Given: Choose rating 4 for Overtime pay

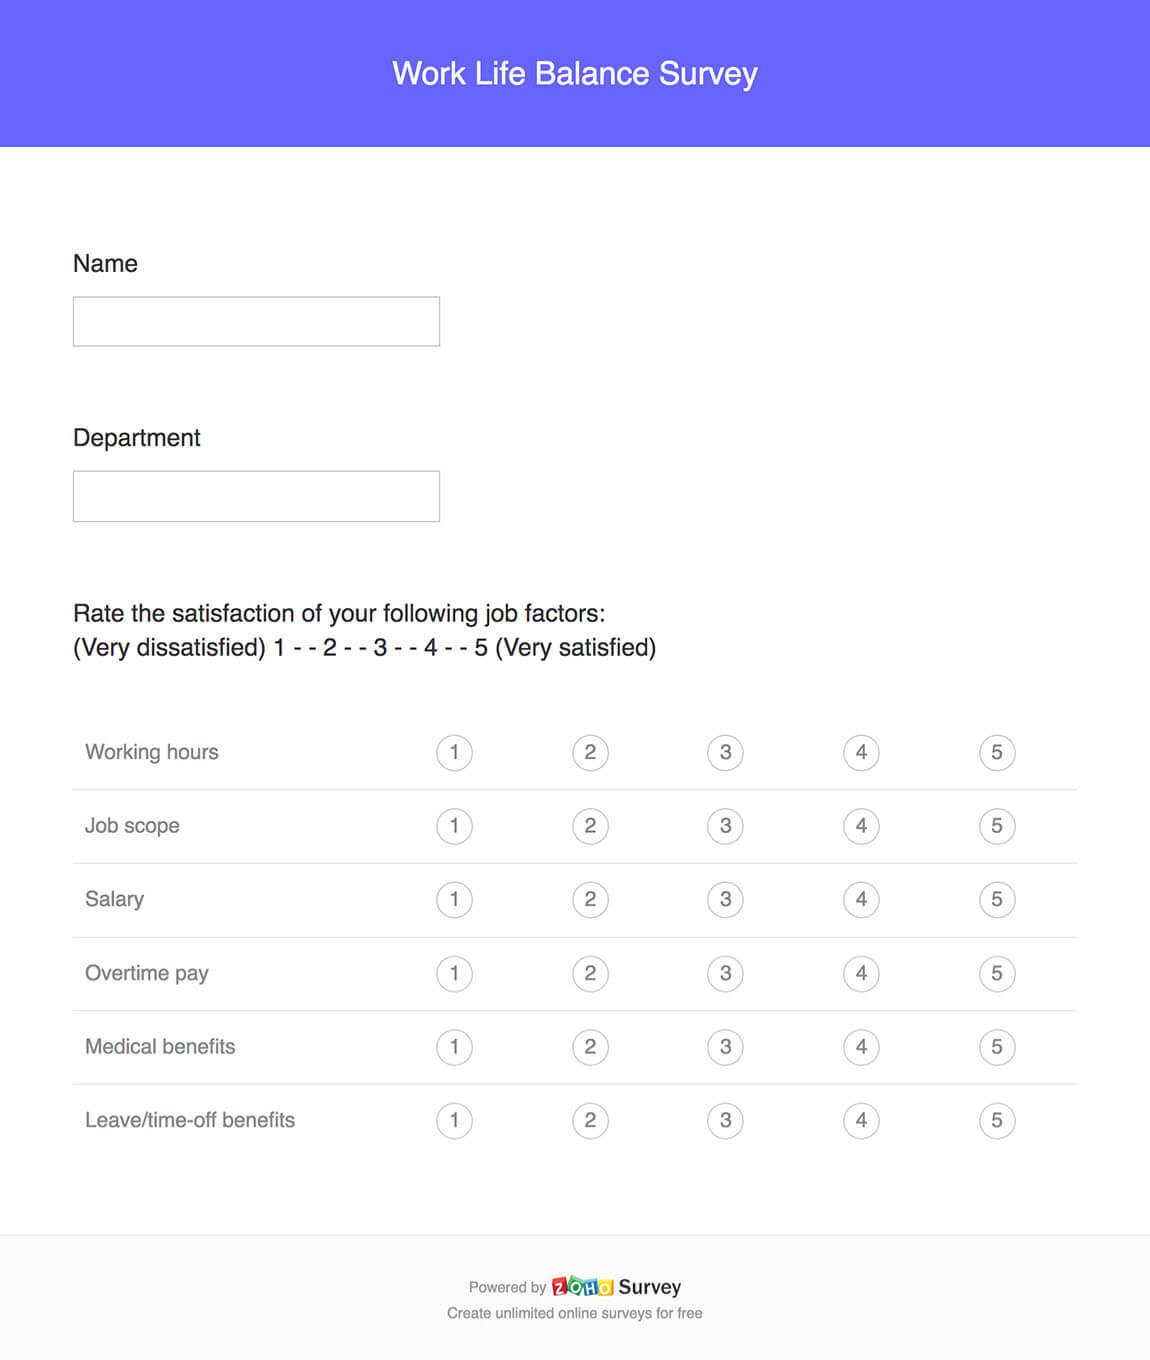Looking at the screenshot, I should pyautogui.click(x=861, y=973).
